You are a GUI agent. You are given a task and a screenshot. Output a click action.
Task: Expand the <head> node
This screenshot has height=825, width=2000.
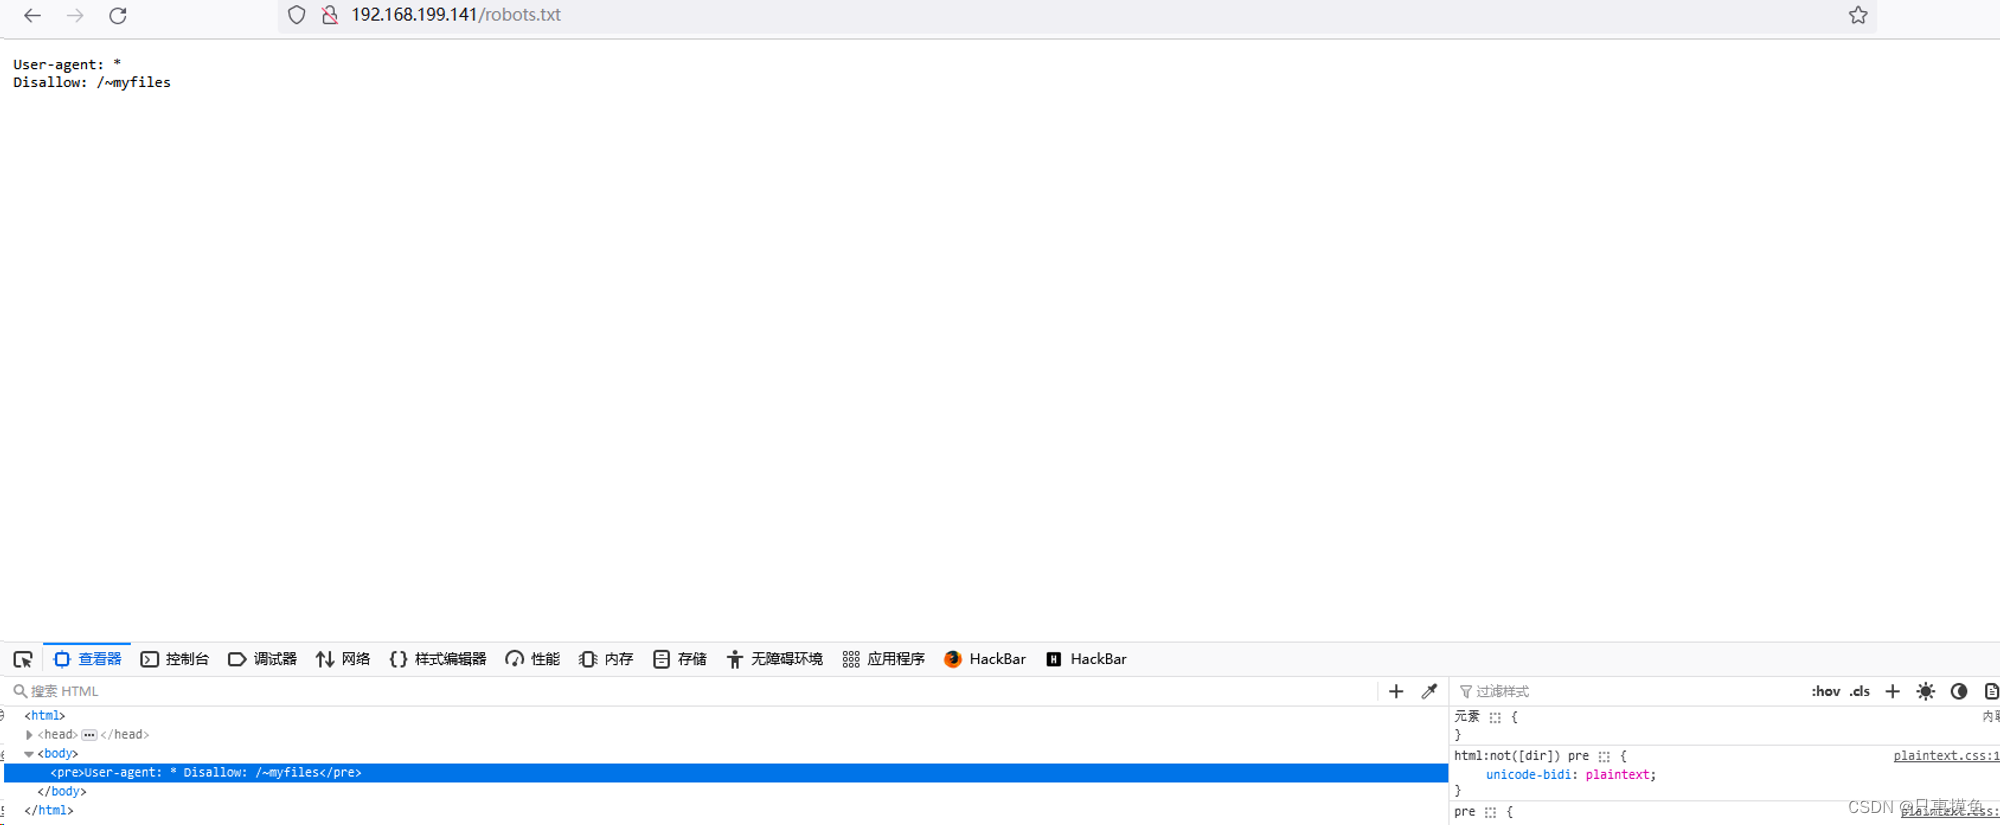point(29,734)
